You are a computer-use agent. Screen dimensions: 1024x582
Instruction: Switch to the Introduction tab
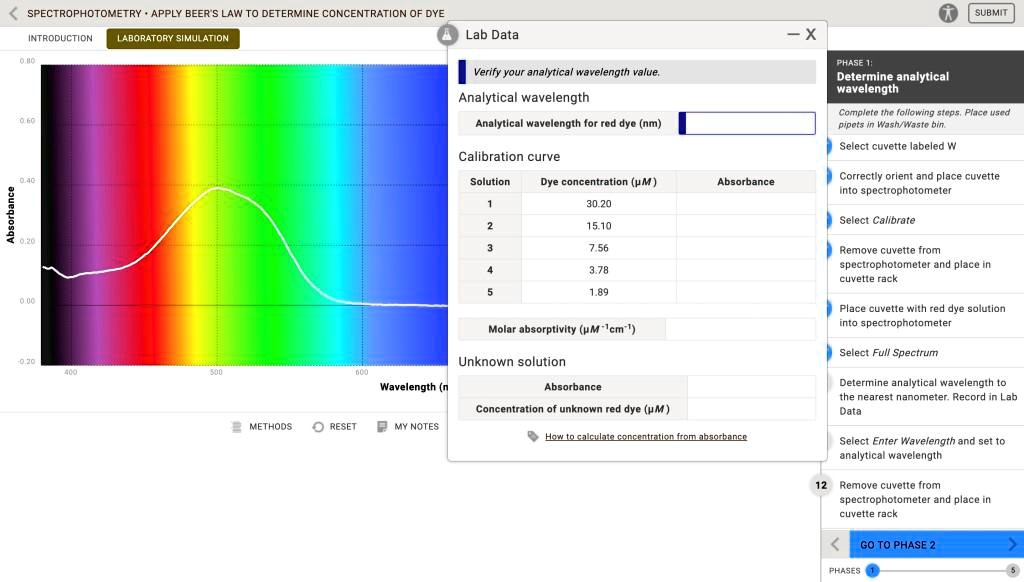point(60,38)
